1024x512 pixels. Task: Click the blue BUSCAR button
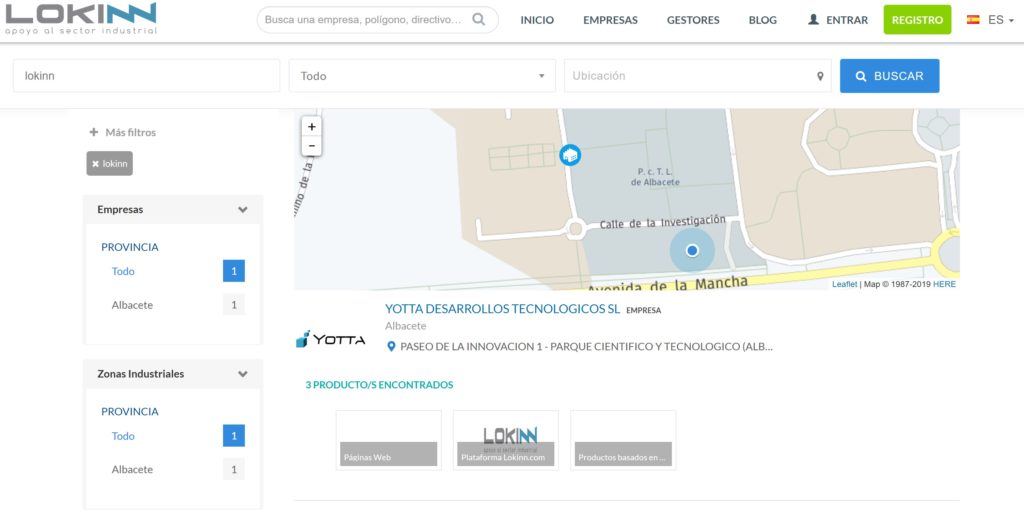pos(889,76)
